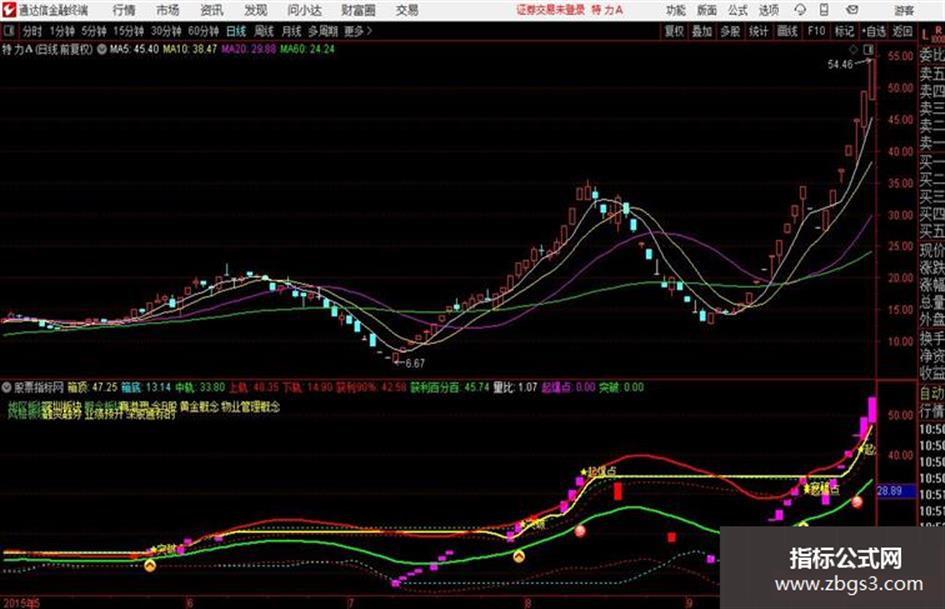Switch to the 5分钟 period
The width and height of the screenshot is (945, 609).
(93, 31)
